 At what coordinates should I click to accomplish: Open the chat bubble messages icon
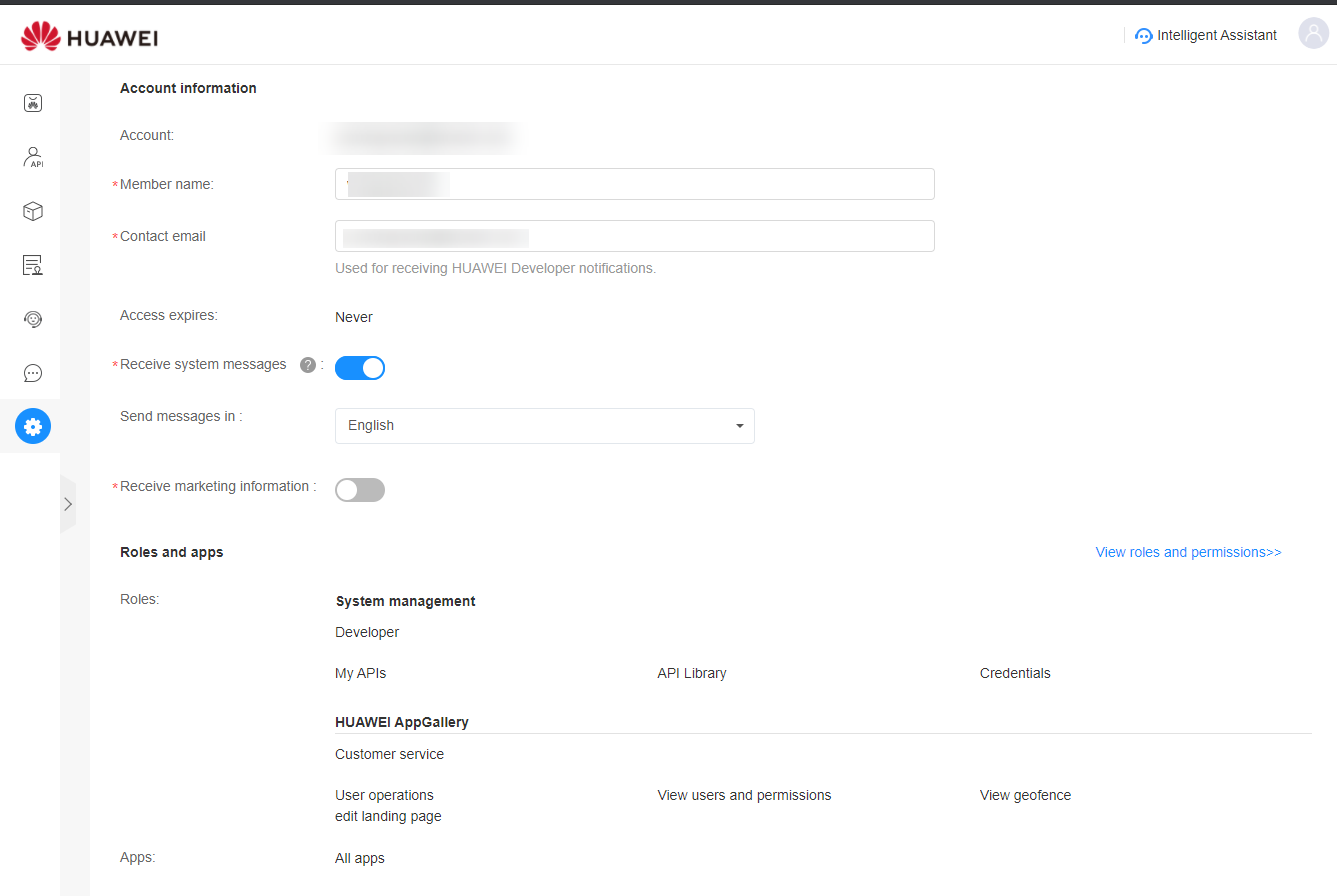tap(33, 373)
